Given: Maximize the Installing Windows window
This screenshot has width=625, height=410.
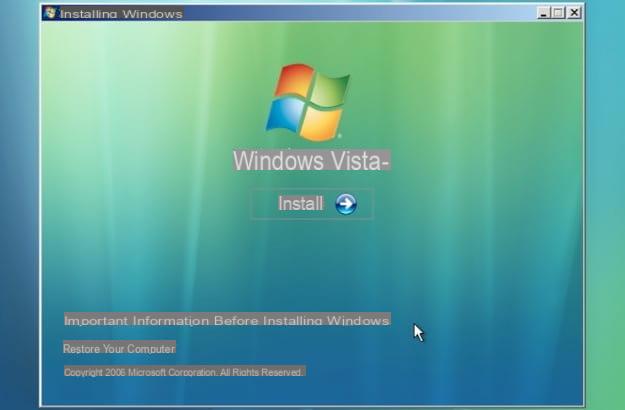Looking at the screenshot, I should [x=558, y=13].
